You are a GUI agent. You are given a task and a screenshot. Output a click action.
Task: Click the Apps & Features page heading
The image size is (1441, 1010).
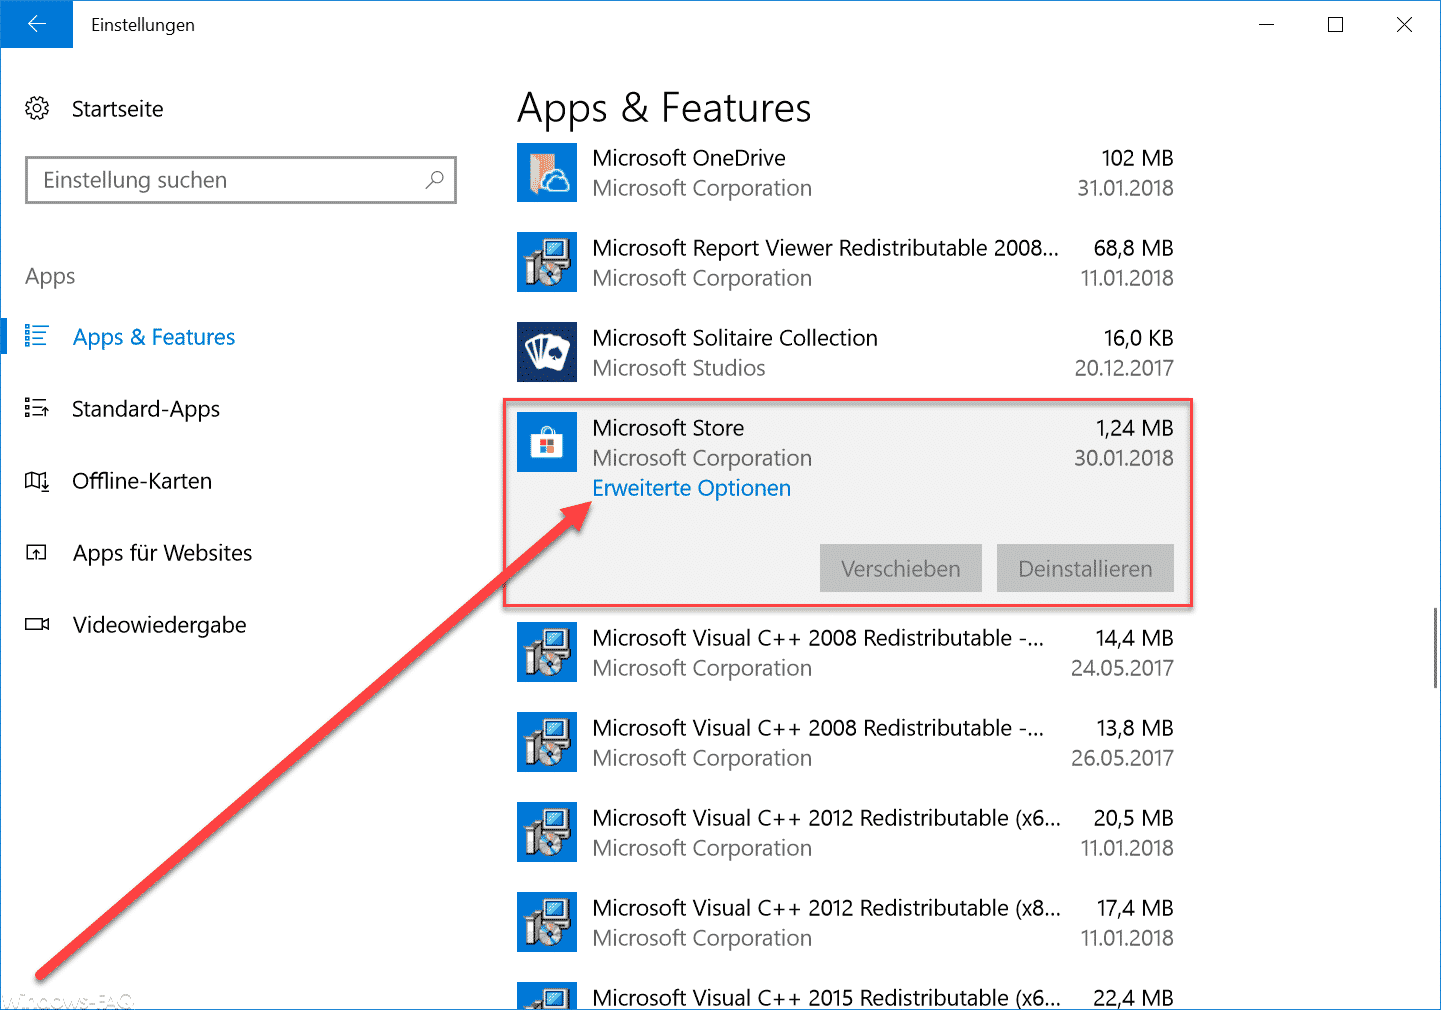664,108
